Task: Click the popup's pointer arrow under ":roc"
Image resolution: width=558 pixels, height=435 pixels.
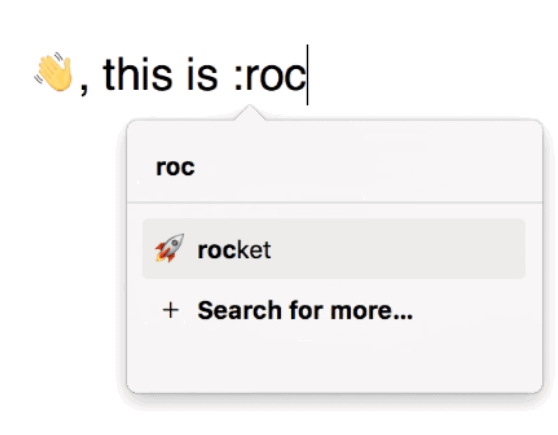Action: click(x=249, y=112)
